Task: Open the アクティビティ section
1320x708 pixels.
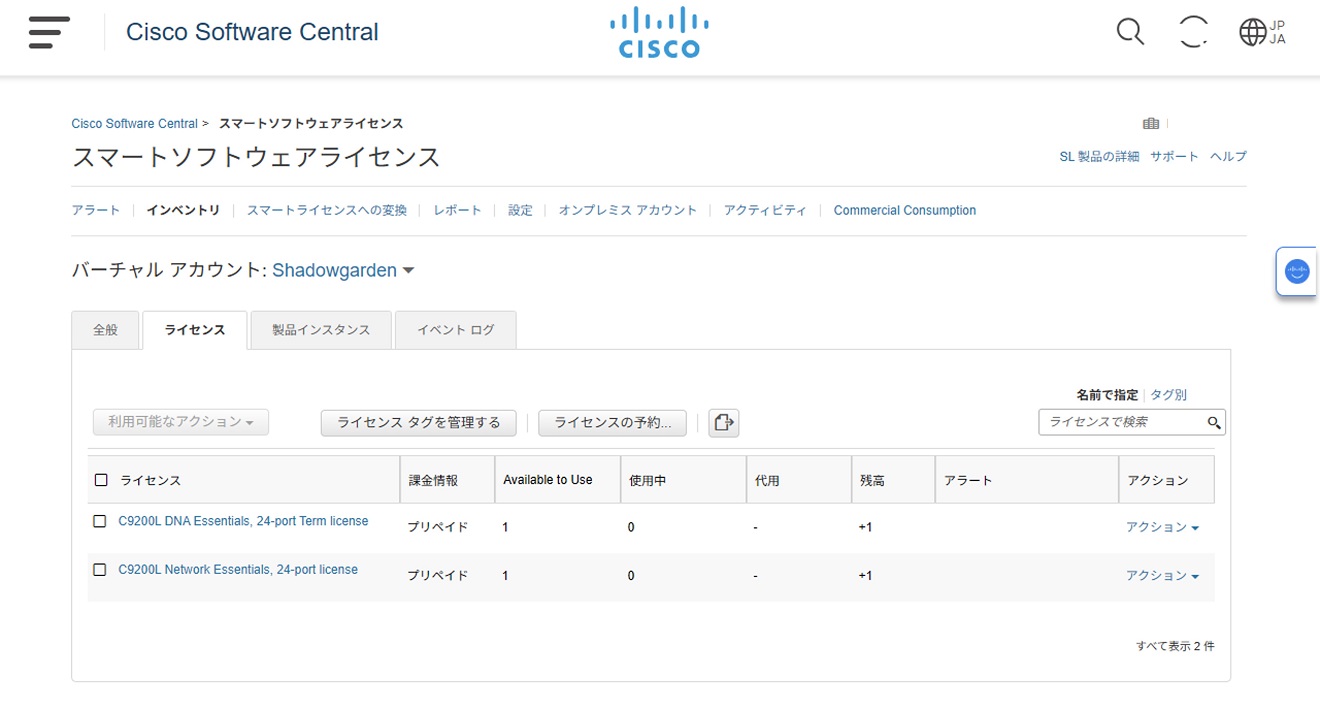Action: click(765, 210)
